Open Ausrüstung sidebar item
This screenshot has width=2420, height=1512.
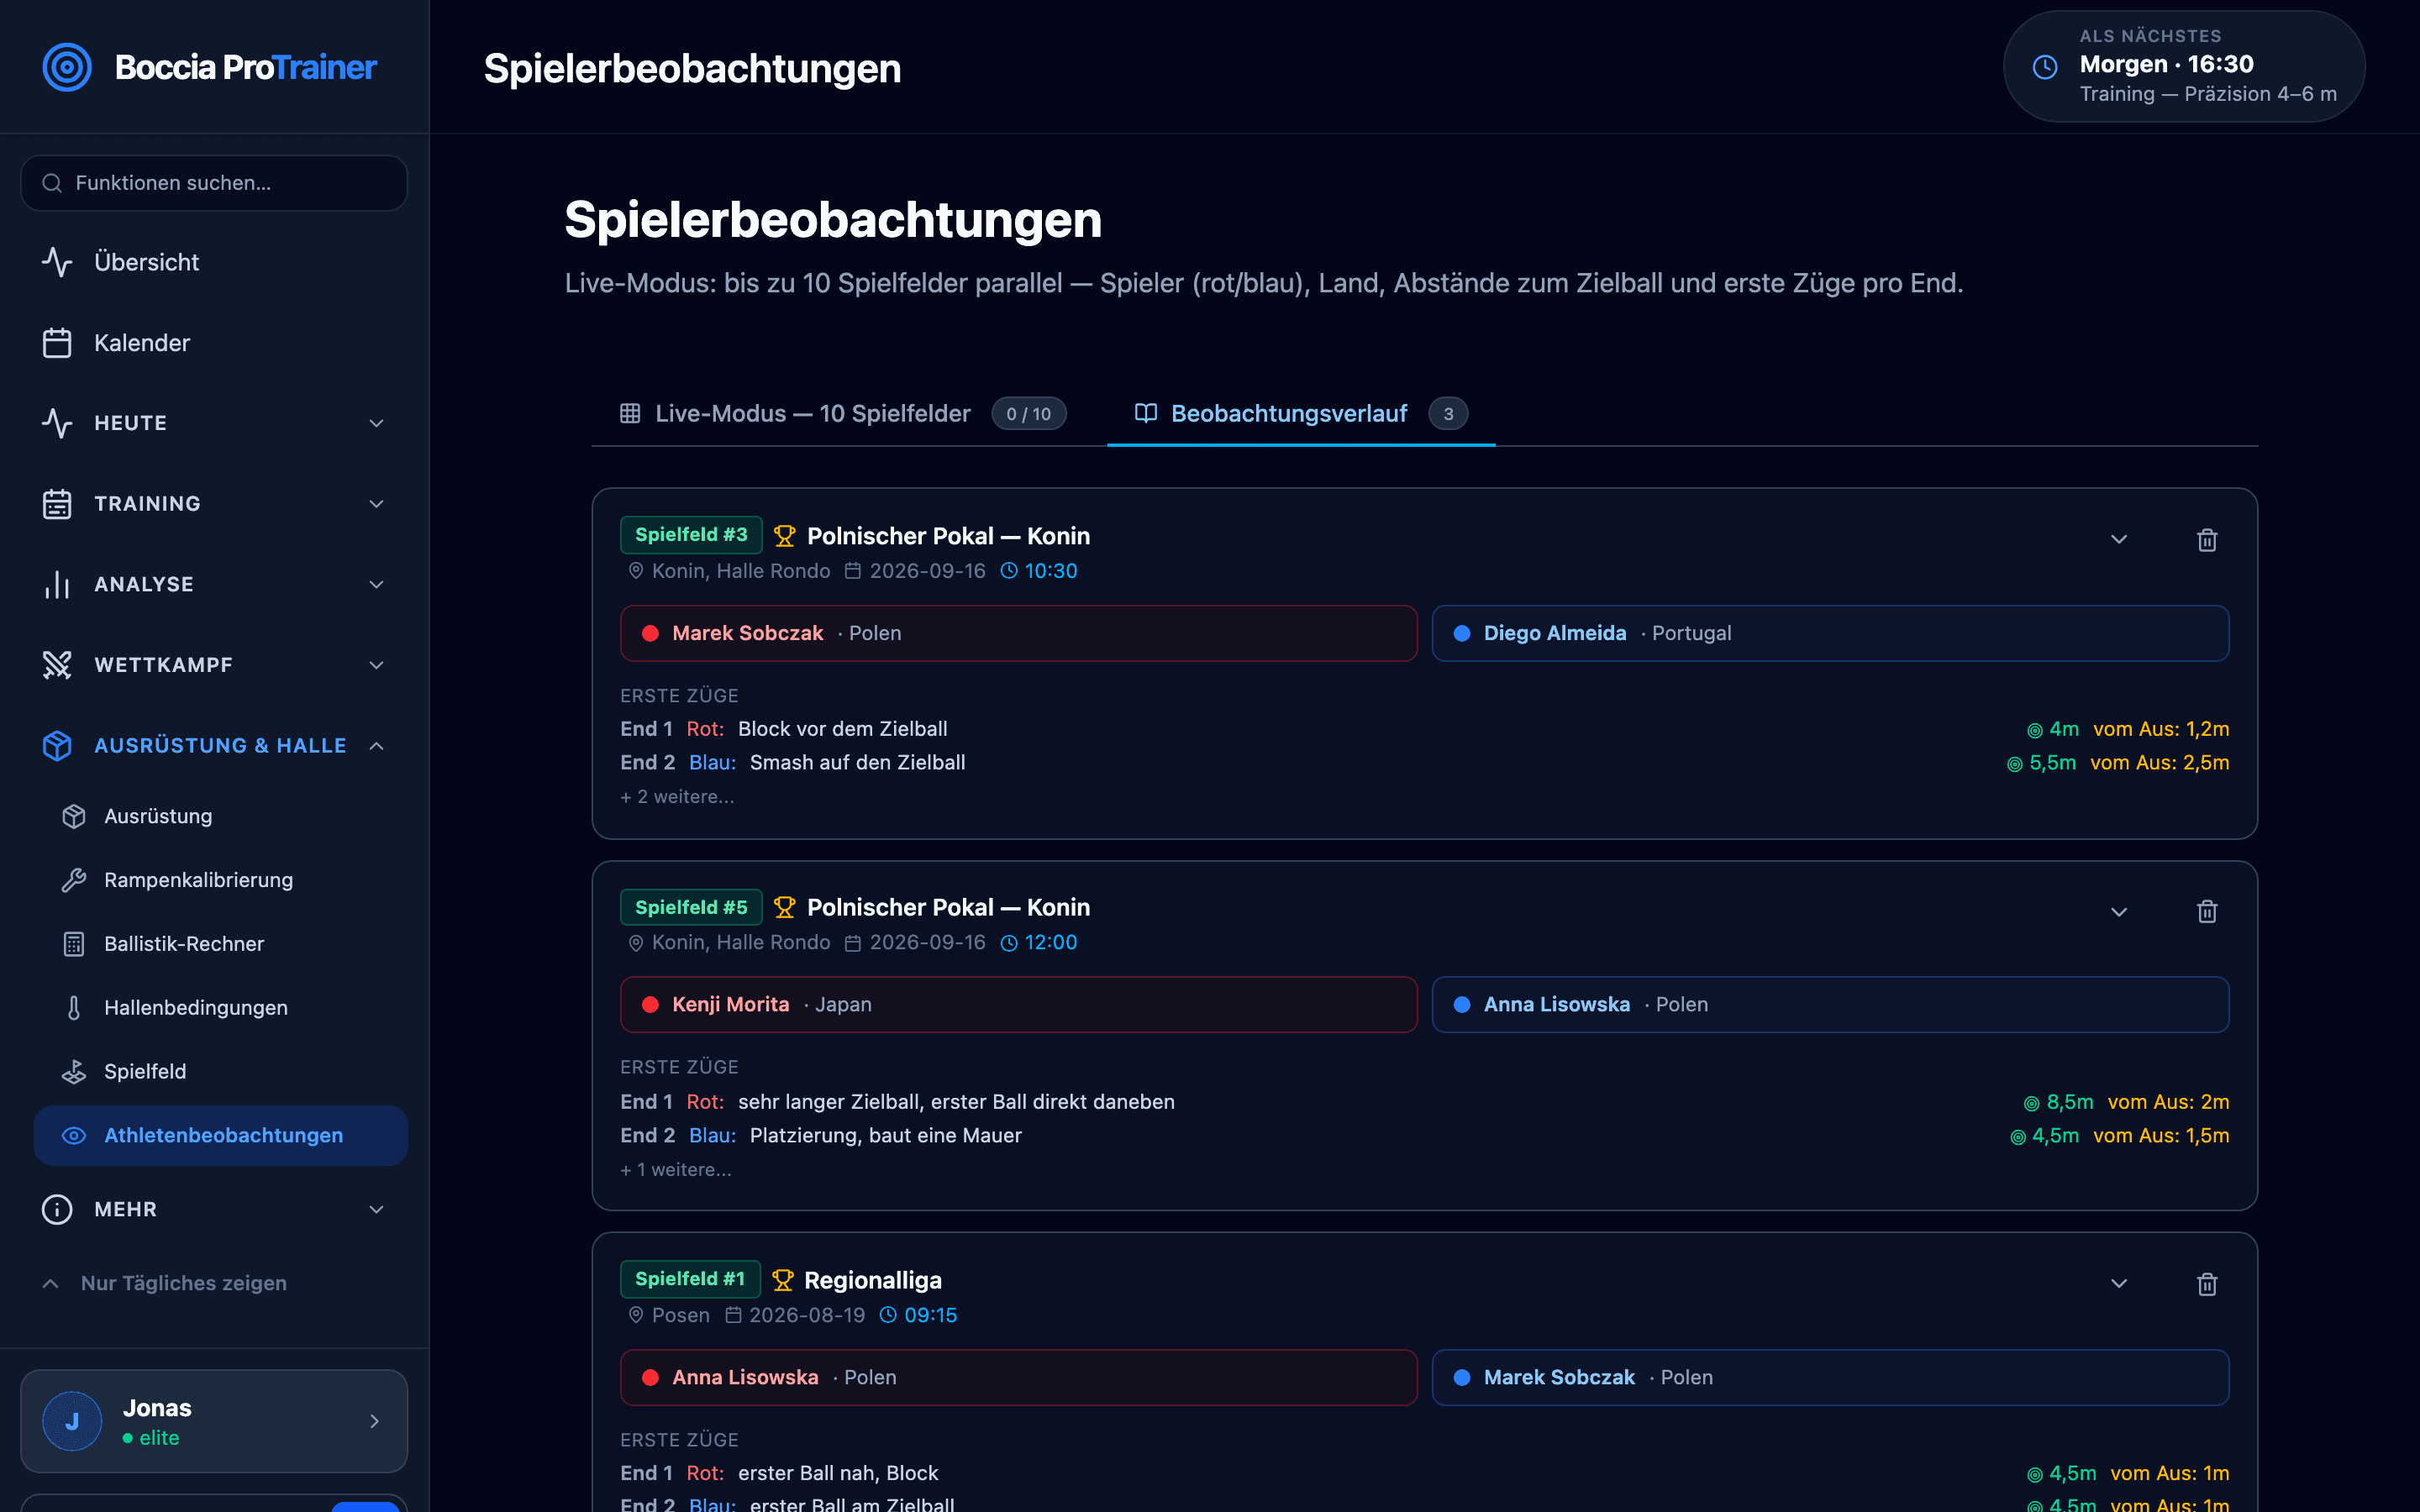[x=221, y=816]
